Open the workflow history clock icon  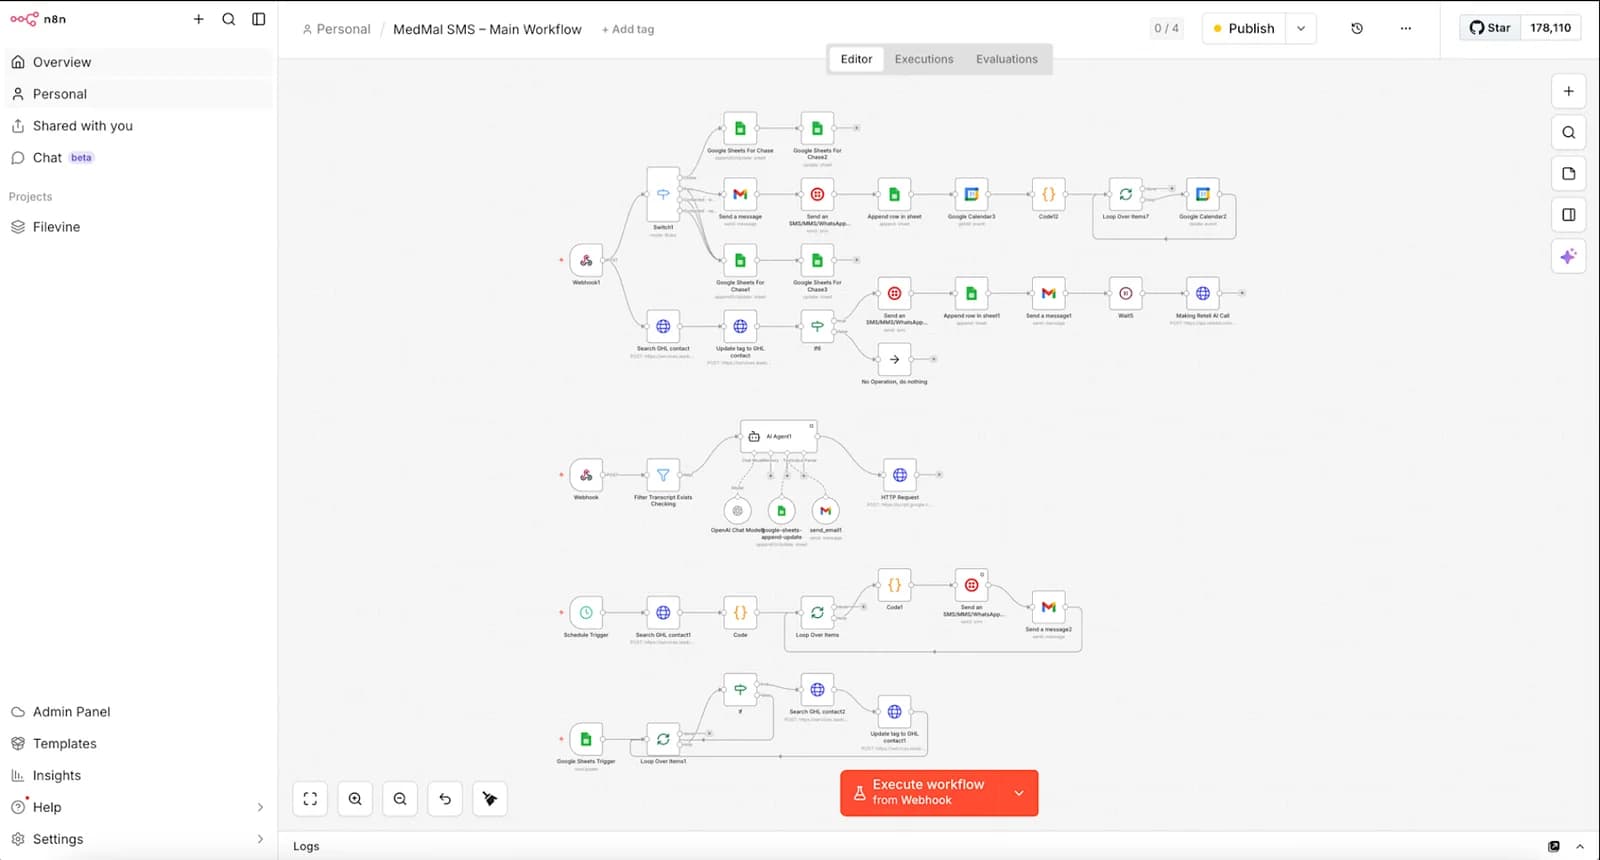click(x=1357, y=28)
